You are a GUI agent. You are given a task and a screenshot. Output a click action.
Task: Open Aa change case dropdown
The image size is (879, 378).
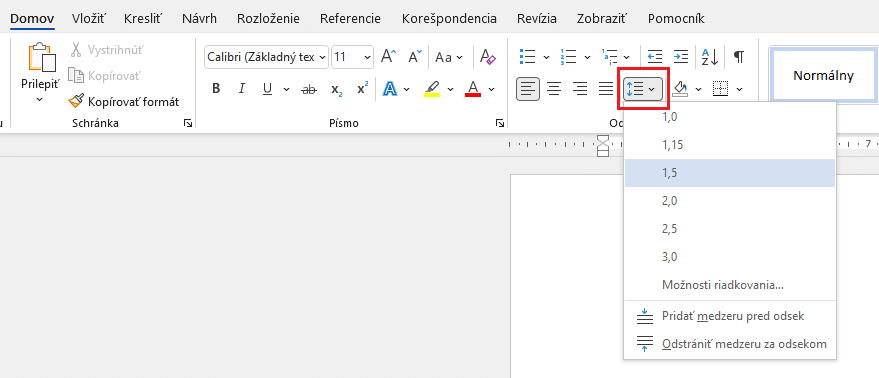pos(450,57)
